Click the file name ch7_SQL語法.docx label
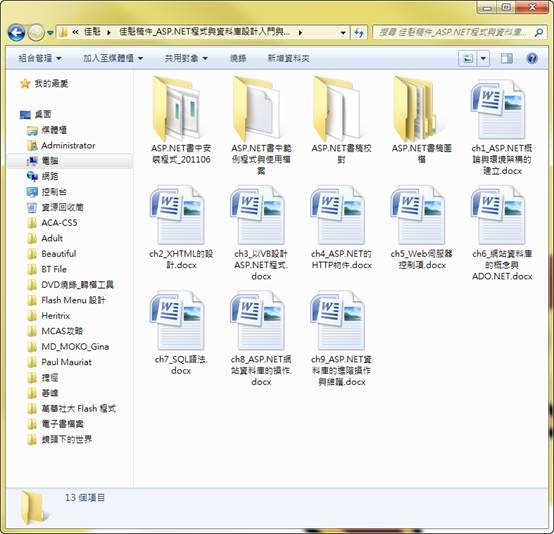Image resolution: width=554 pixels, height=534 pixels. tap(181, 365)
